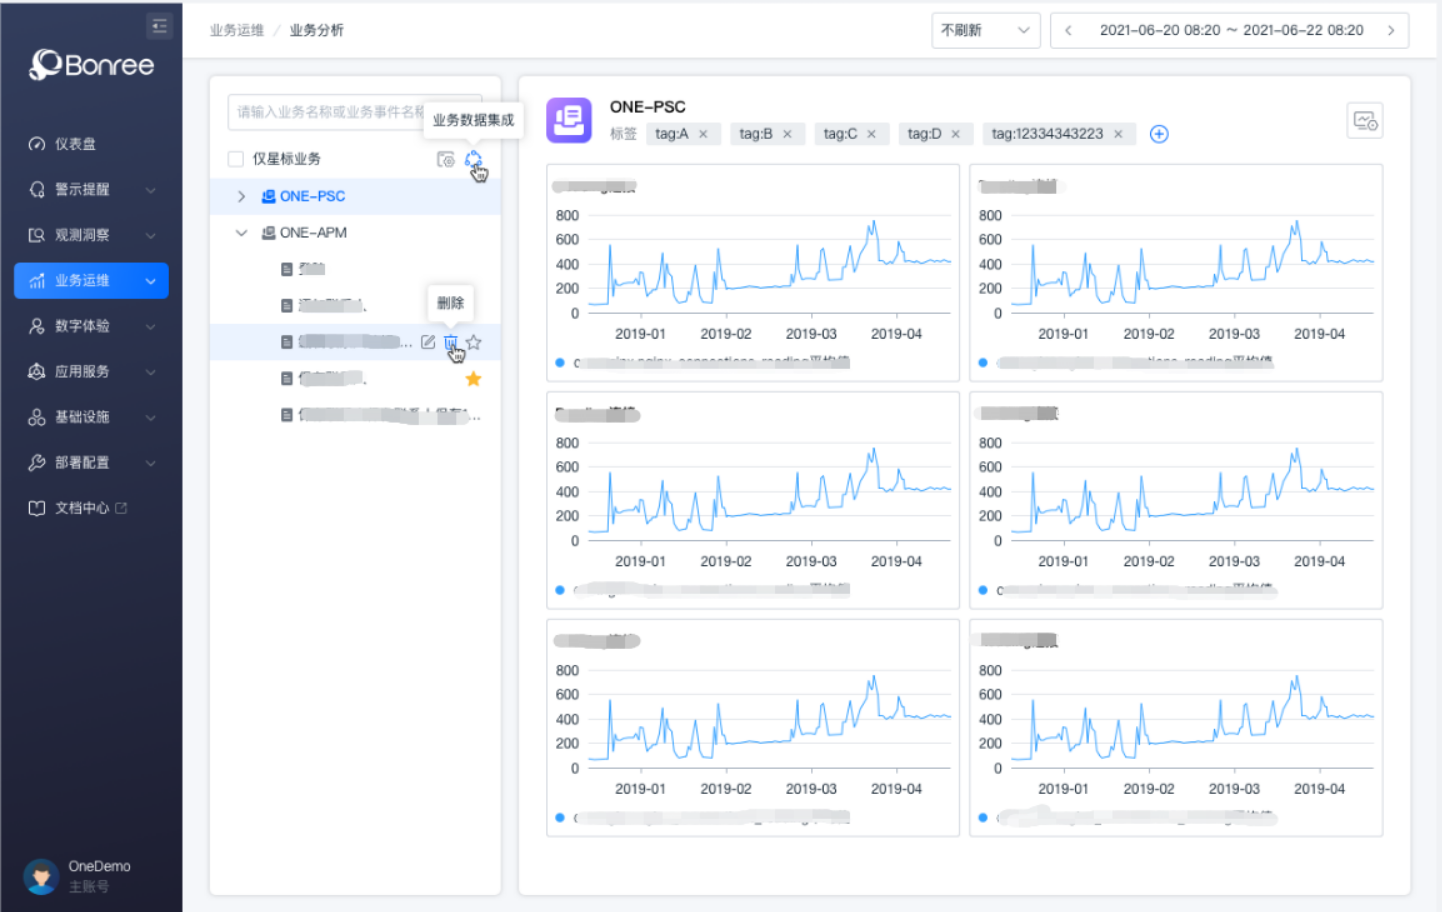Image resolution: width=1442 pixels, height=912 pixels.
Task: Open the 仪表盘 dashboard menu
Action: 76,144
